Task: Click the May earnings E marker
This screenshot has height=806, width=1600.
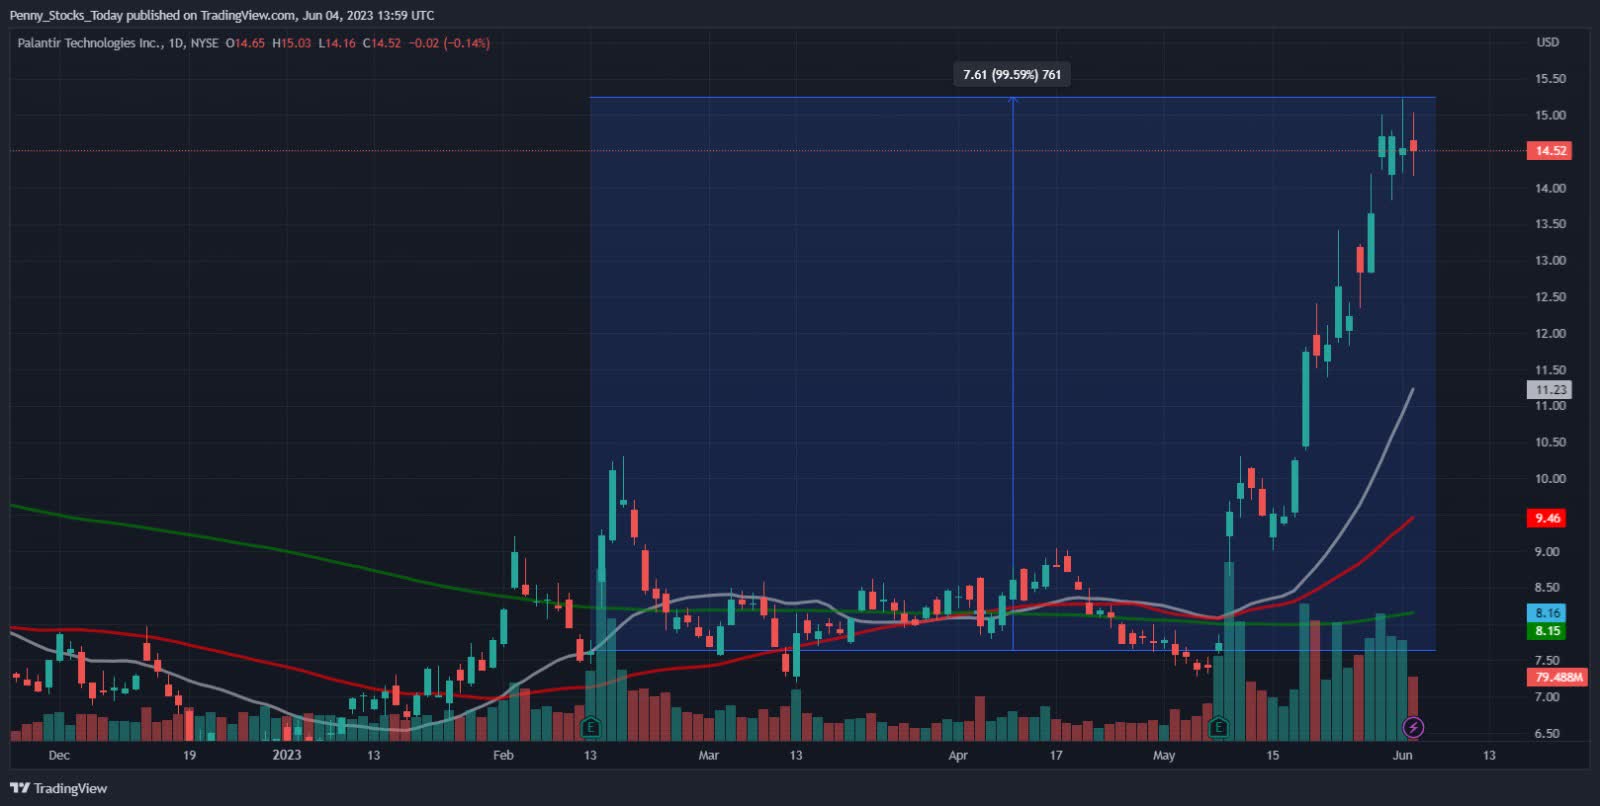Action: click(1218, 727)
